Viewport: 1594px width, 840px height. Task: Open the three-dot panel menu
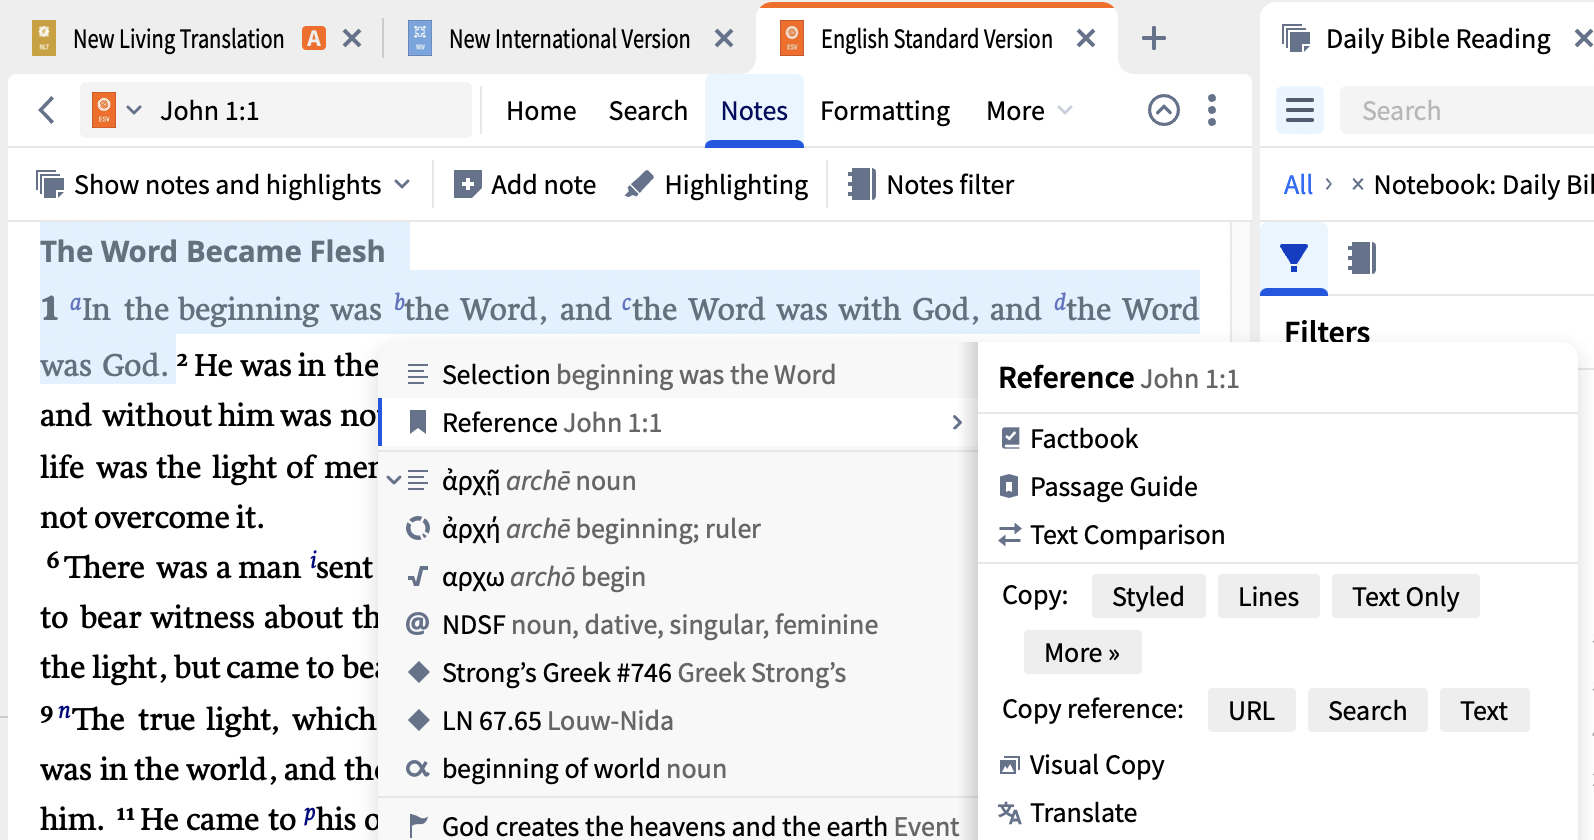1212,110
